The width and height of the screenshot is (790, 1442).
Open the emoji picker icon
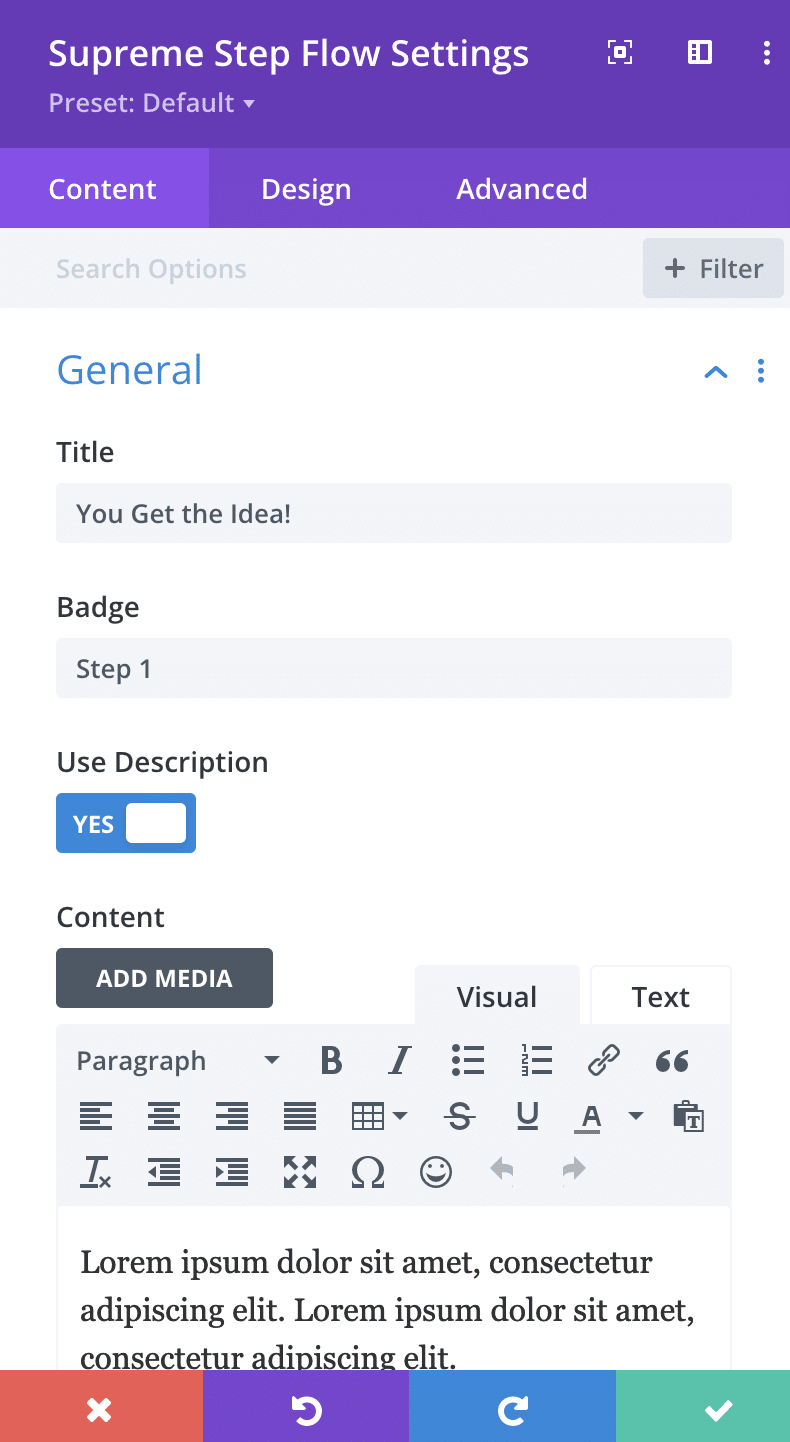[x=436, y=1171]
